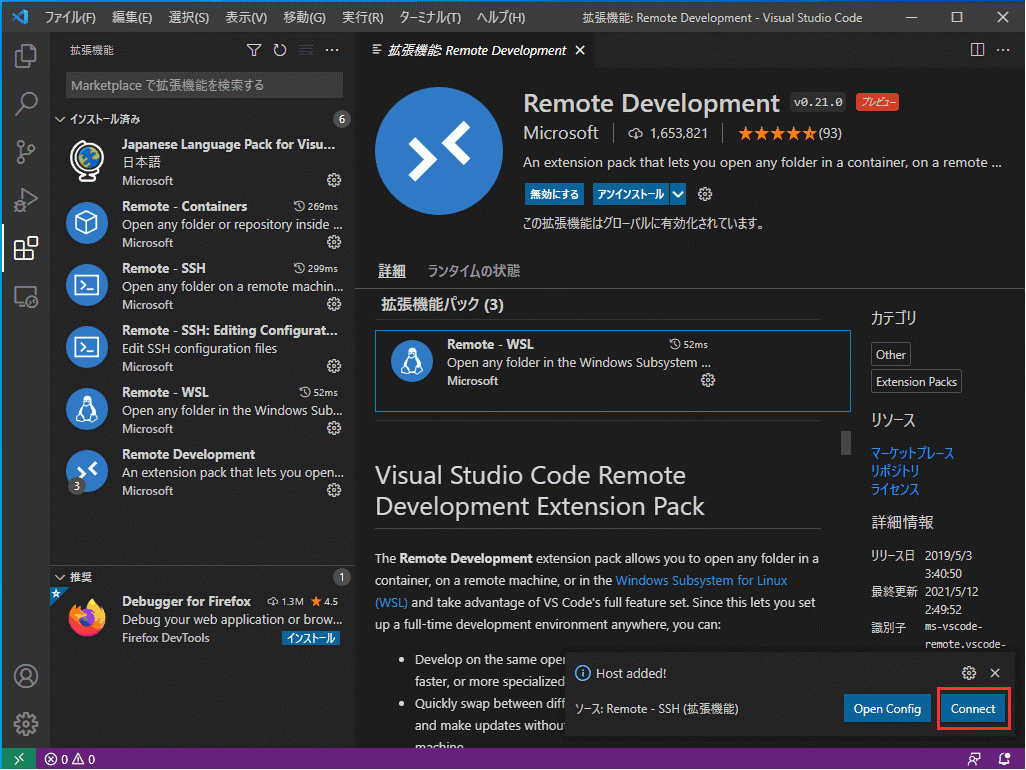This screenshot has height=770, width=1026.
Task: Open editor more actions menu
Action: point(1003,50)
